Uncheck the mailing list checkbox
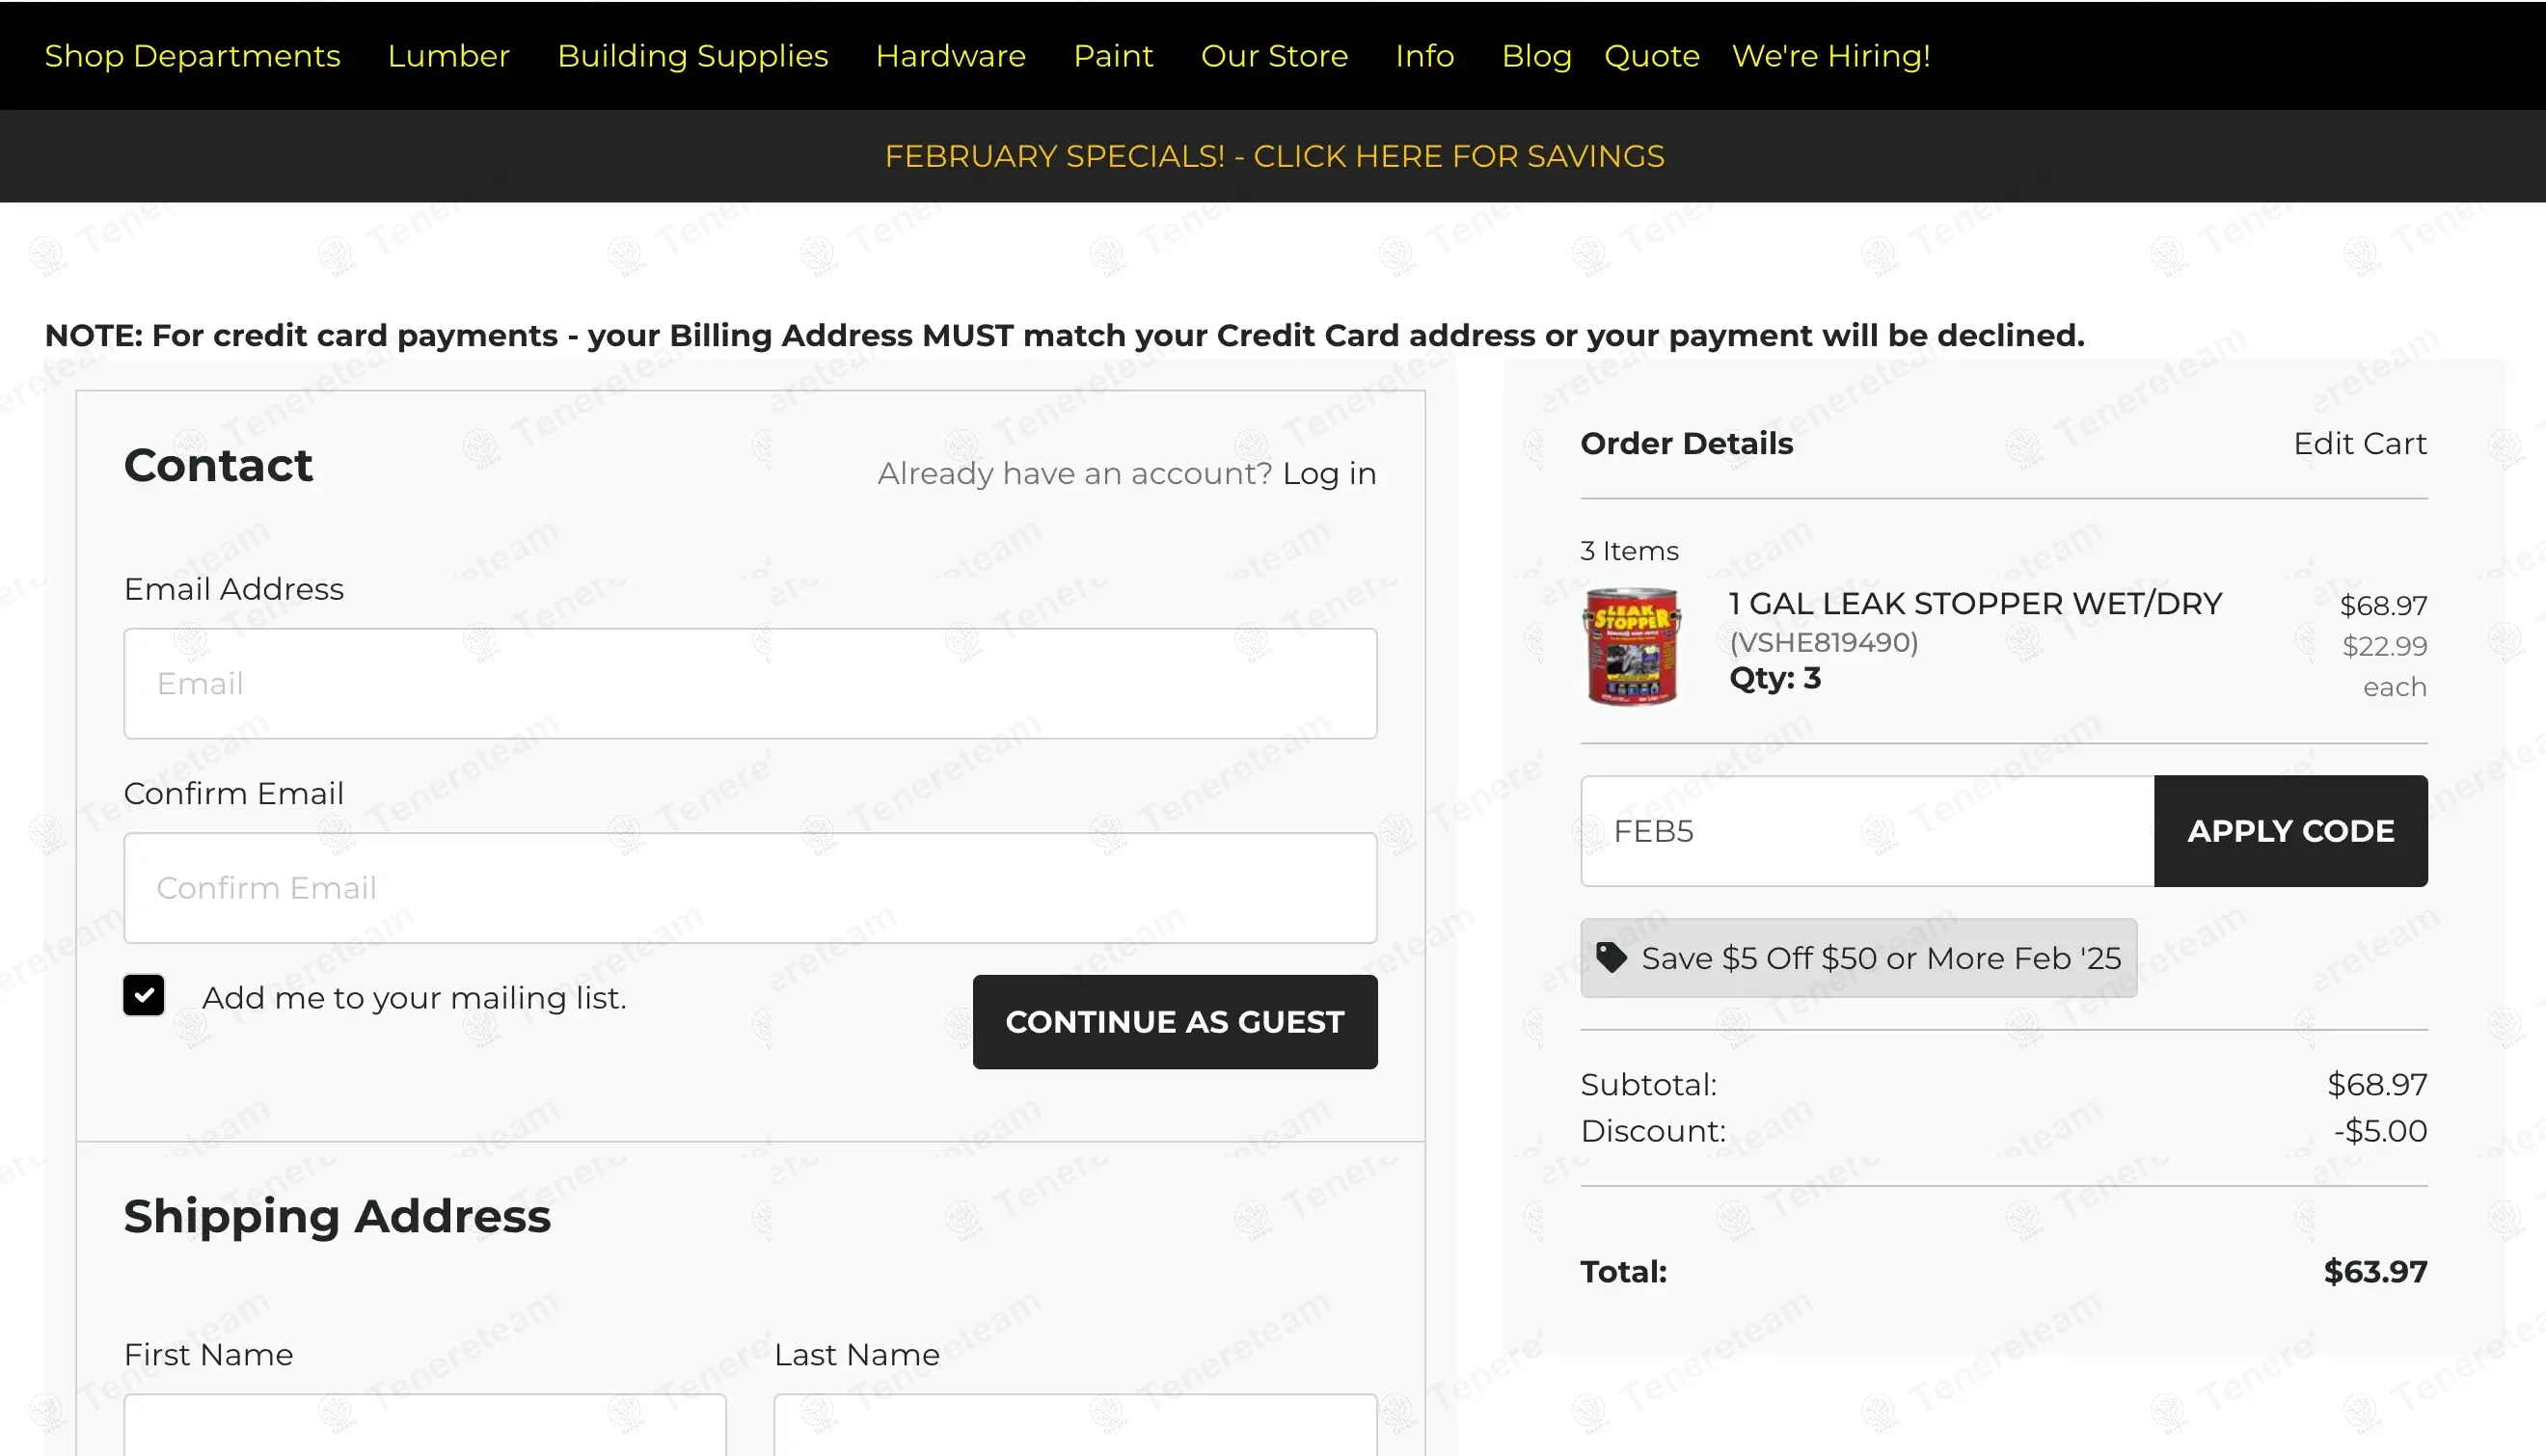The image size is (2546, 1456). click(144, 995)
